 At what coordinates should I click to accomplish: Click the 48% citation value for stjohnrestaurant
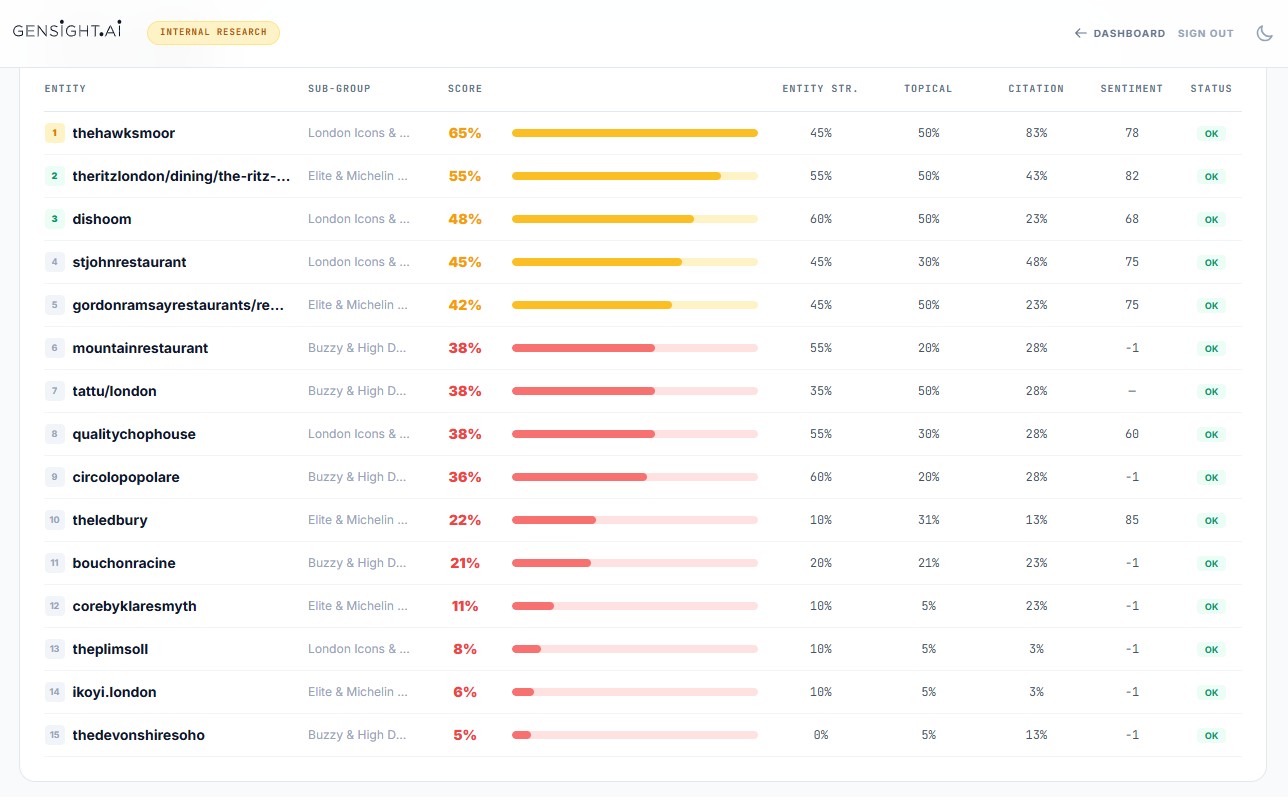(1036, 262)
